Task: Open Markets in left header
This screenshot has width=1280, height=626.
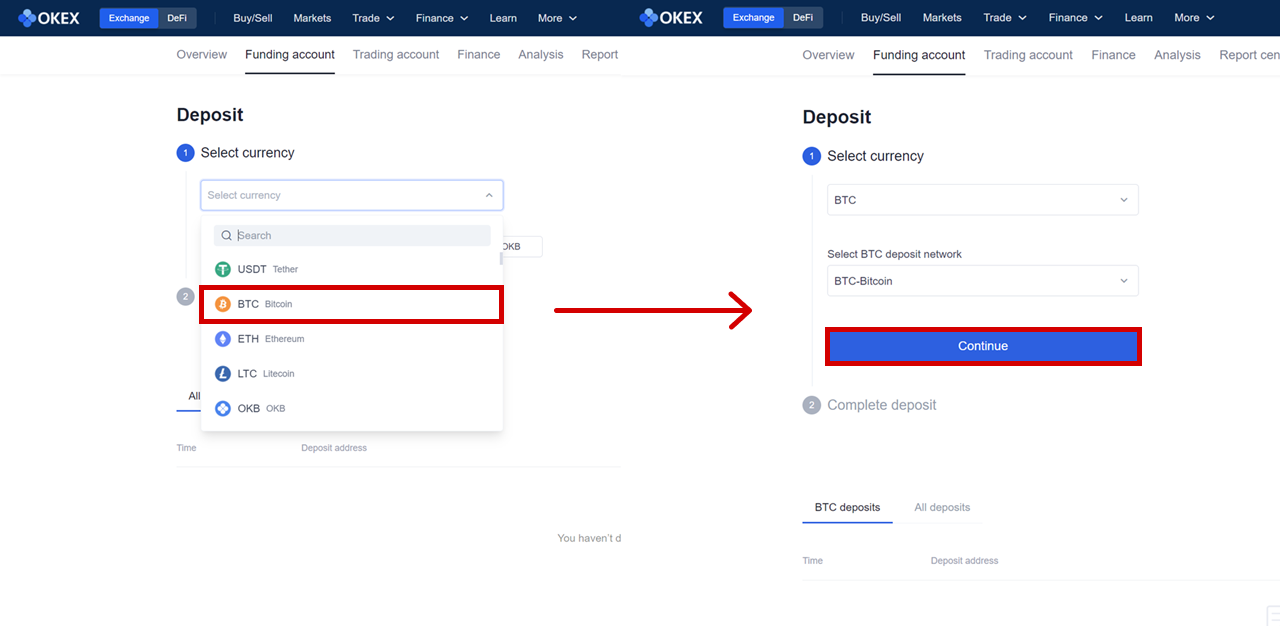Action: coord(312,18)
